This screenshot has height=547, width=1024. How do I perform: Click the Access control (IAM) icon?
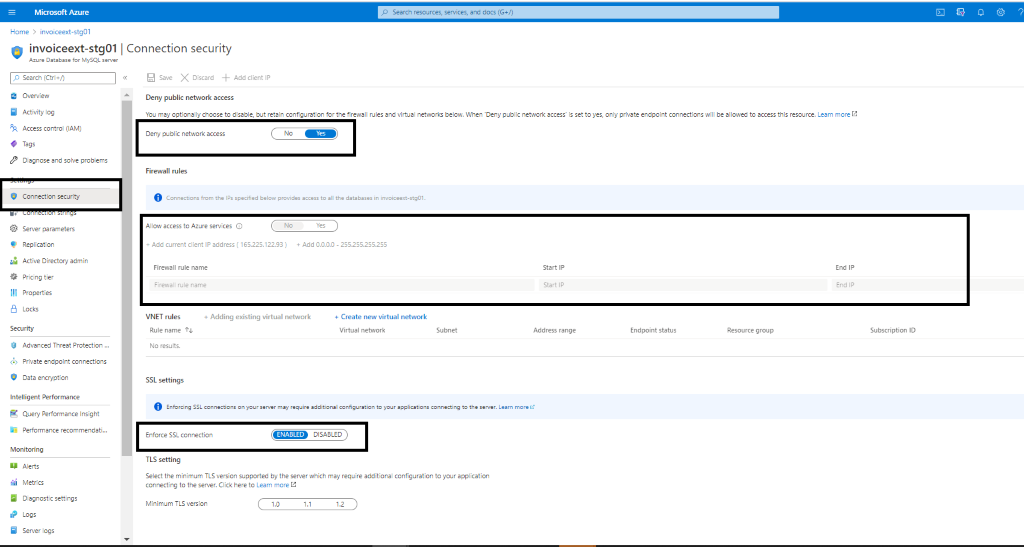click(x=14, y=128)
